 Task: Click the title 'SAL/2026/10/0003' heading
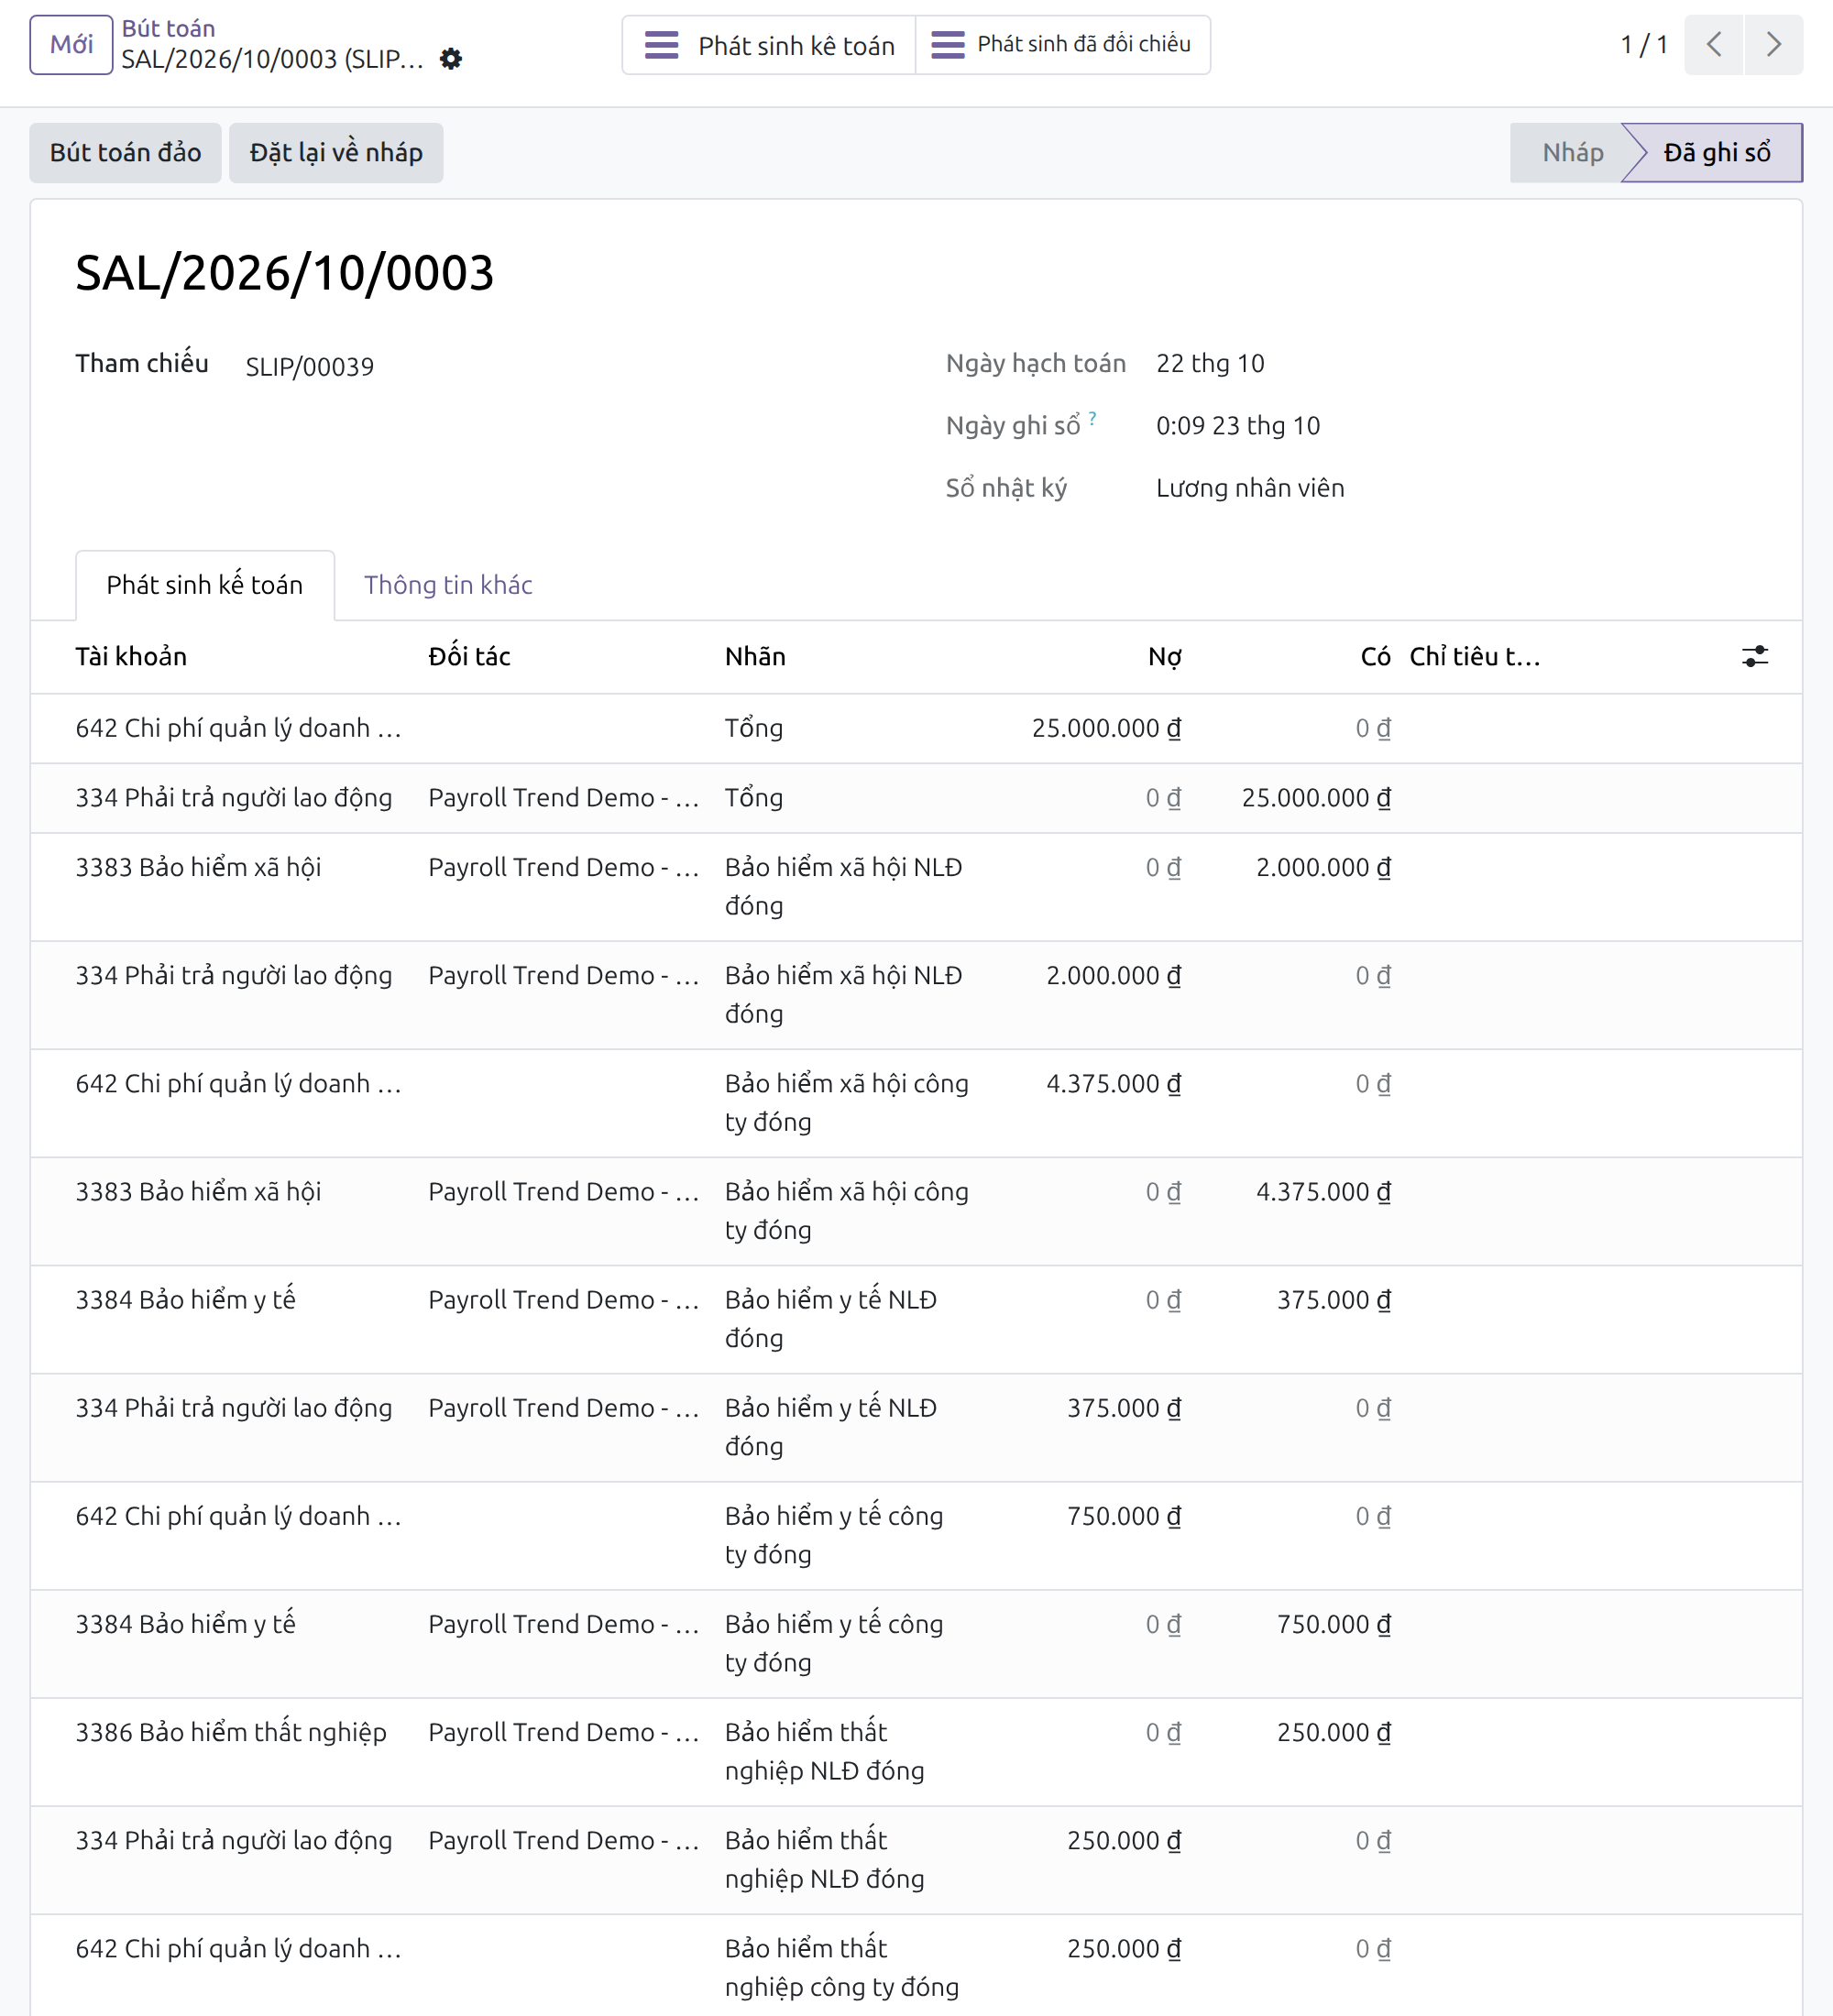(x=285, y=273)
